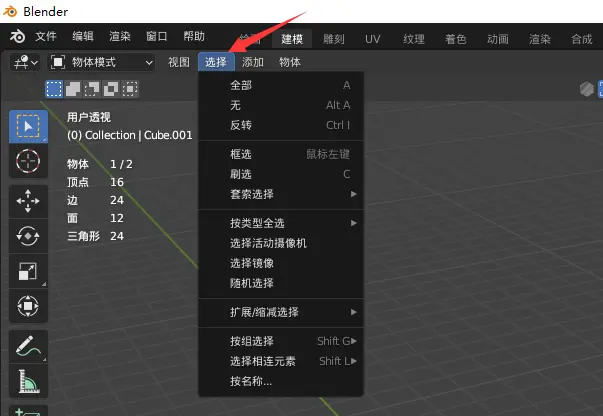603x416 pixels.
Task: Choose 按名称... entry
Action: (x=281, y=381)
